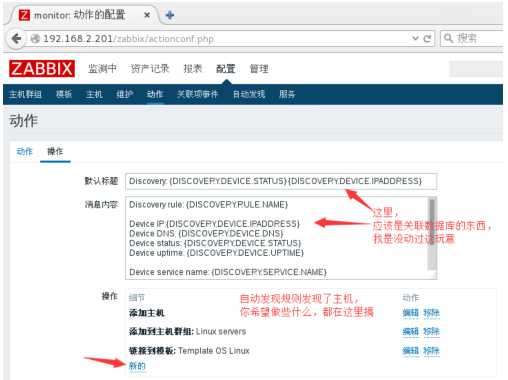Go to 主机 submenu
The width and height of the screenshot is (508, 380).
click(94, 94)
